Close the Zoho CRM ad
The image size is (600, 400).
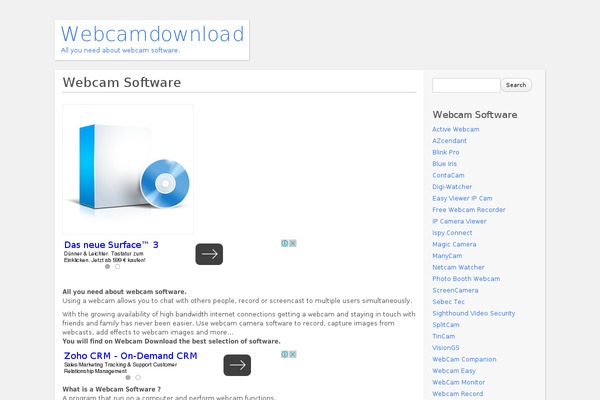pos(293,354)
